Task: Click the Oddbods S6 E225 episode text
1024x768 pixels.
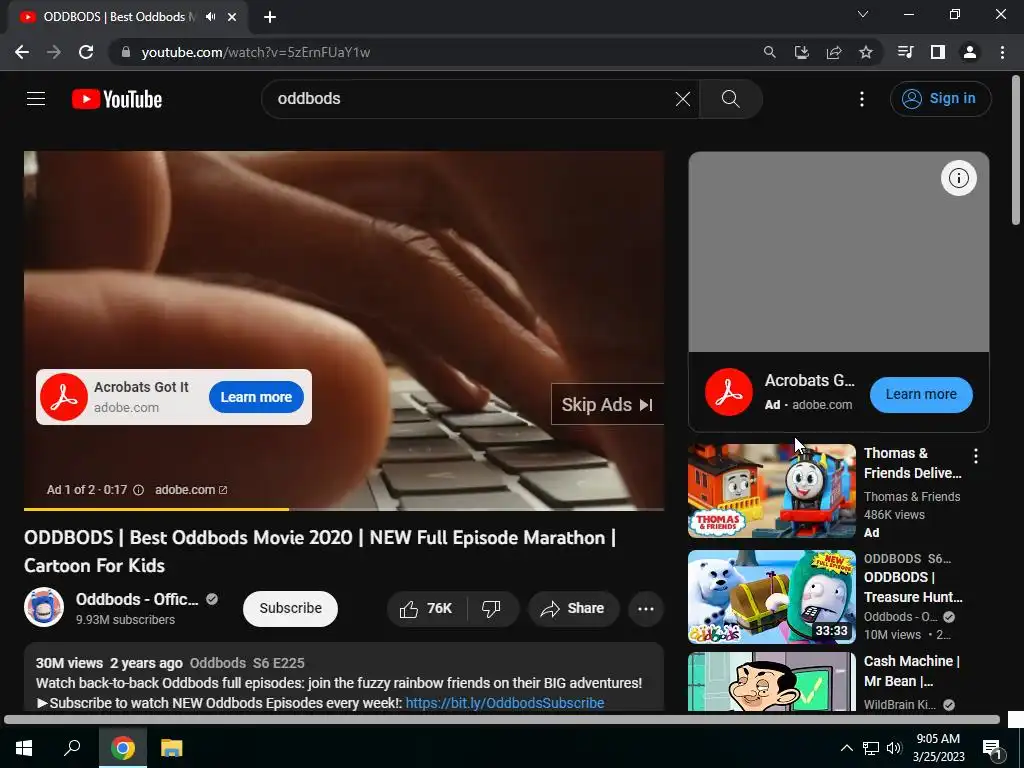Action: click(x=247, y=663)
